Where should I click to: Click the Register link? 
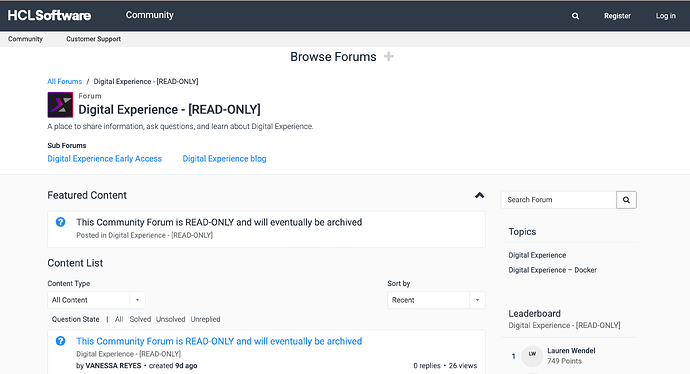pyautogui.click(x=617, y=16)
